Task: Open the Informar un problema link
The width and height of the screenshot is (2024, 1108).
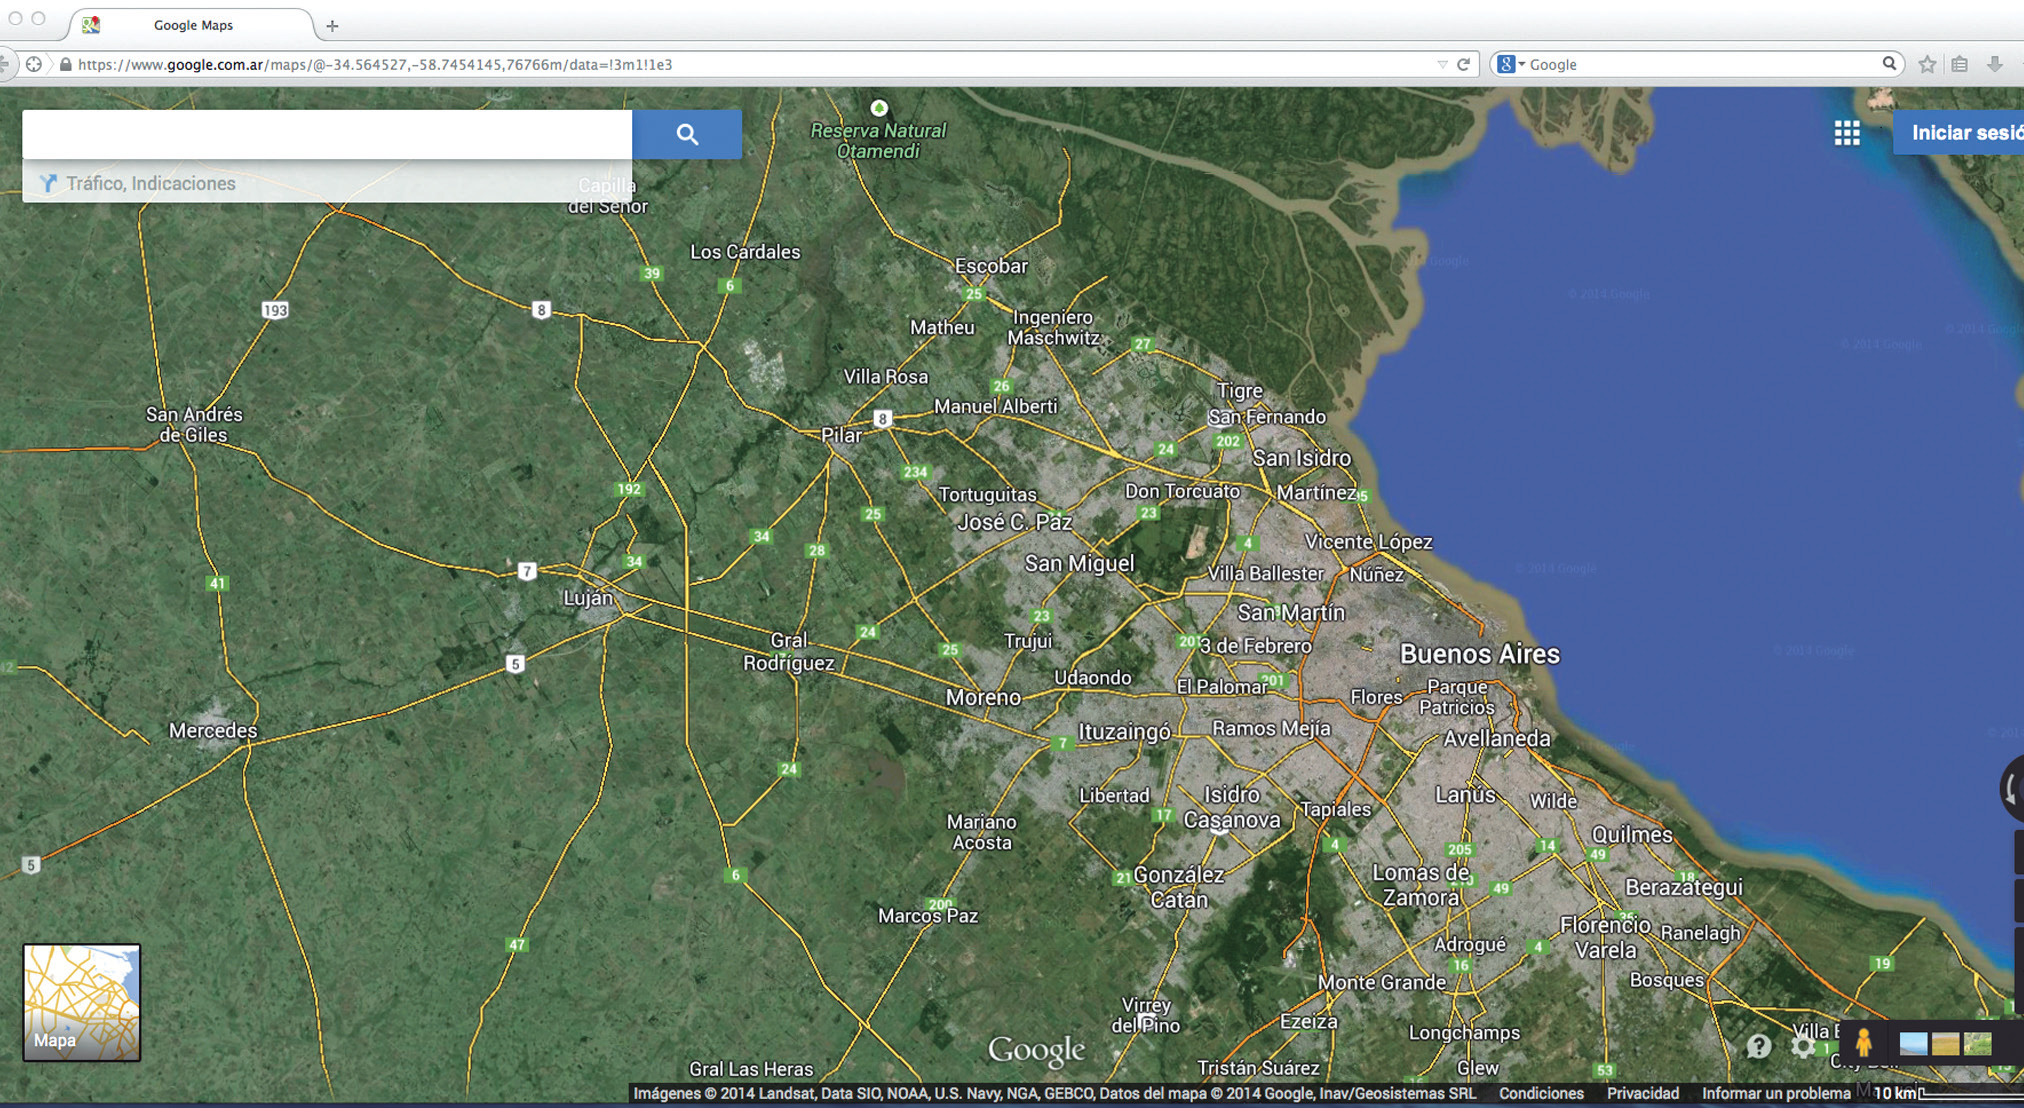Action: pos(1775,1093)
